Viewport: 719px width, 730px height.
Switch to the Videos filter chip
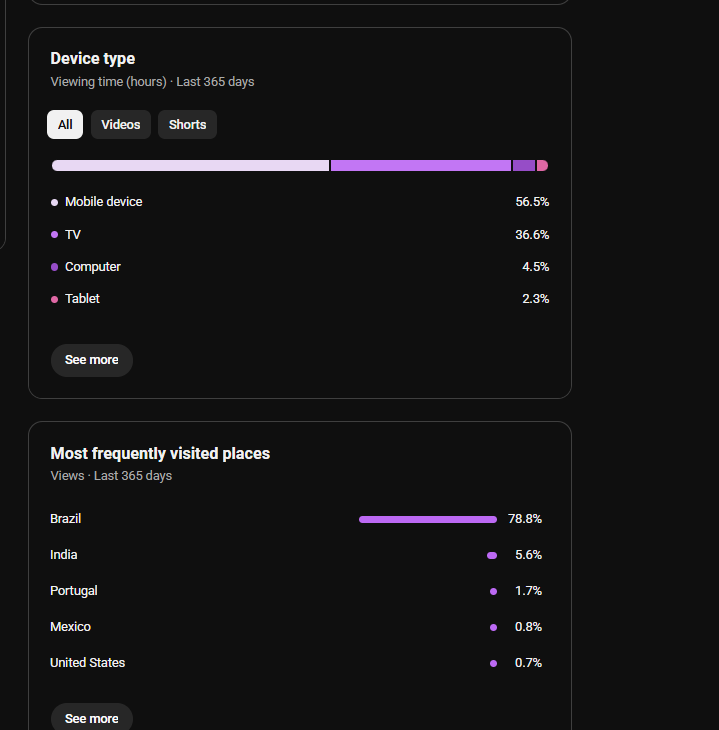click(121, 124)
